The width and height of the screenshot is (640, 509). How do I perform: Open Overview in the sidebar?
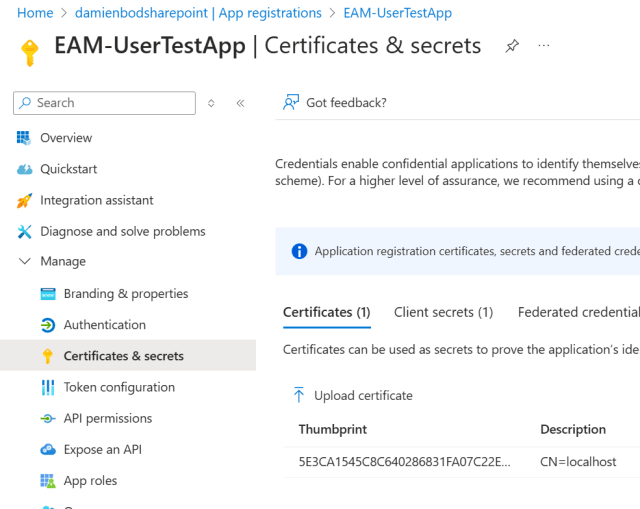tap(66, 138)
